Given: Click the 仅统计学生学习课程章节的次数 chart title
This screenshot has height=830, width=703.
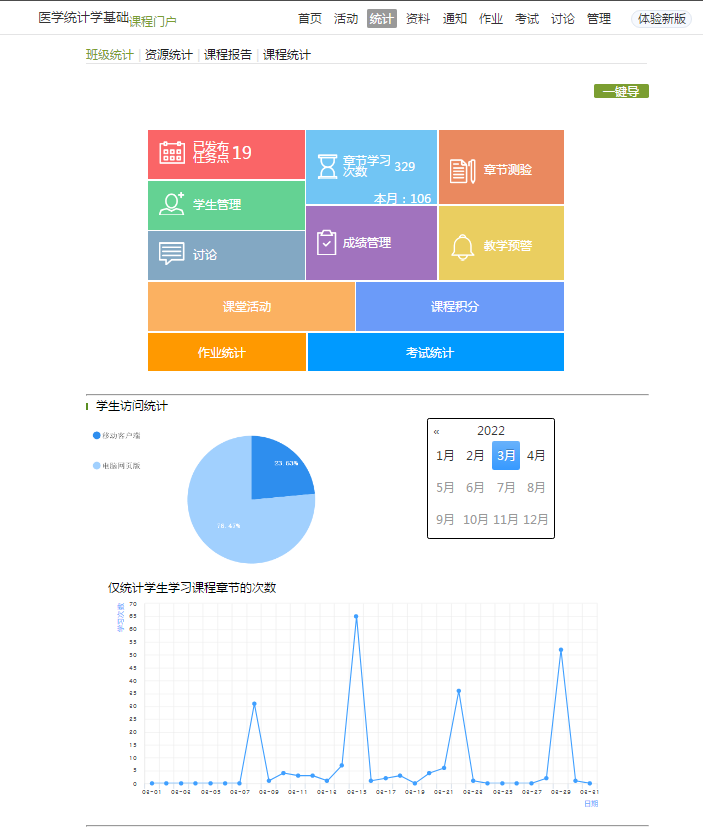Looking at the screenshot, I should click(x=192, y=588).
